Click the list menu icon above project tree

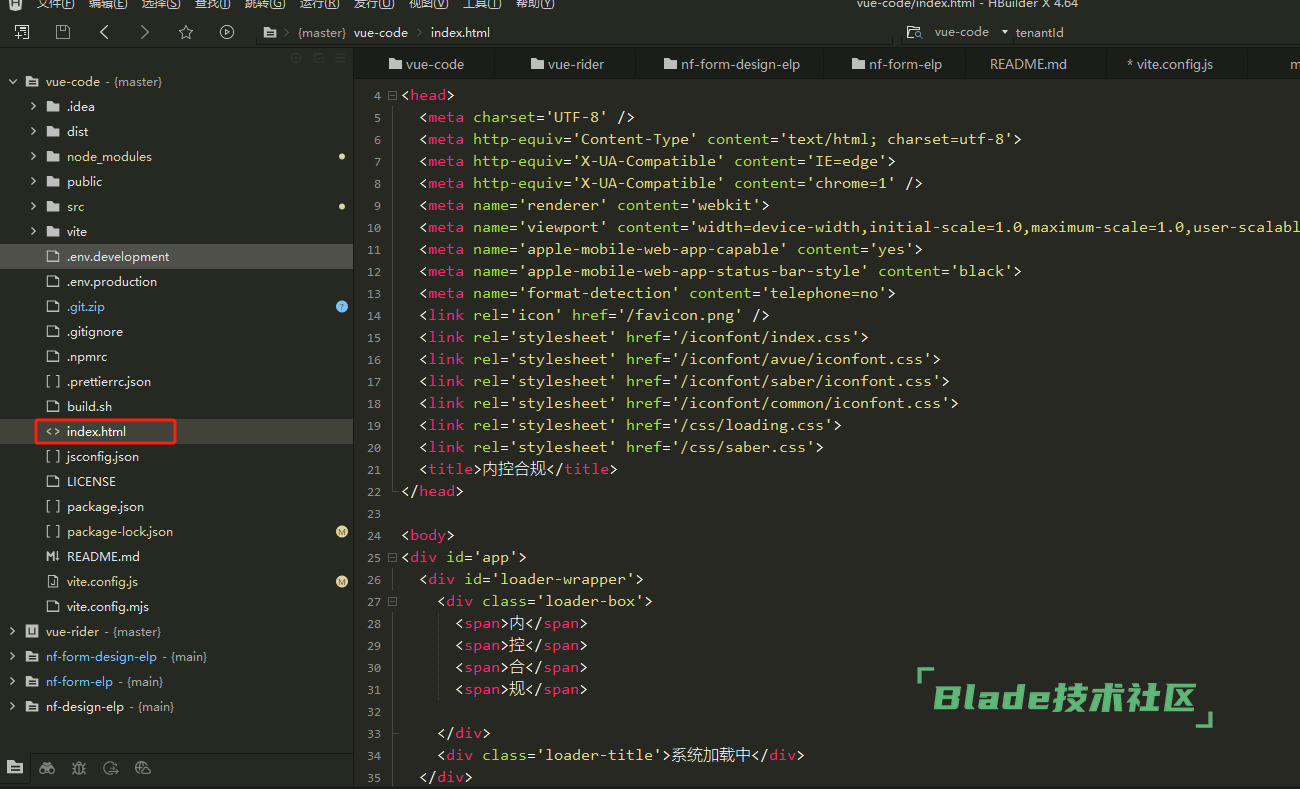341,58
